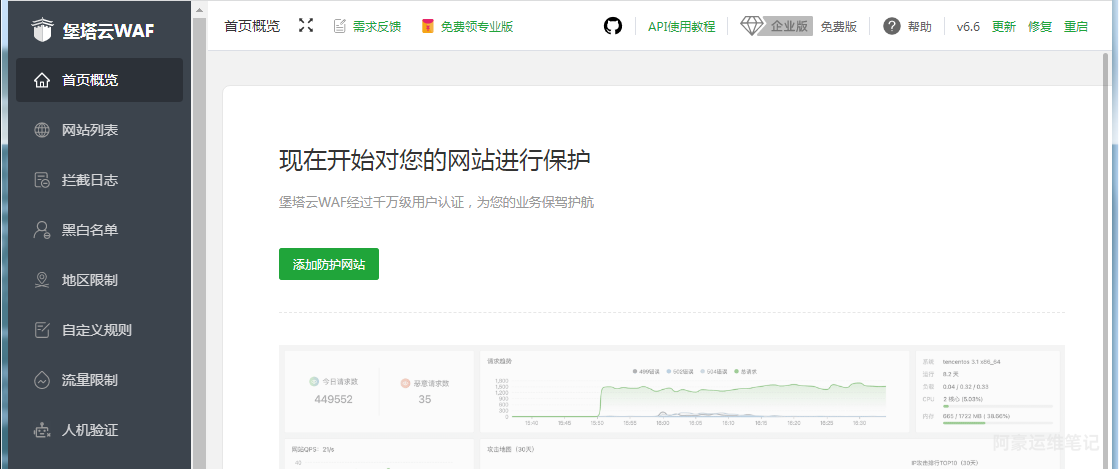Open the 需求反馈 link
The width and height of the screenshot is (1119, 469).
pyautogui.click(x=377, y=26)
